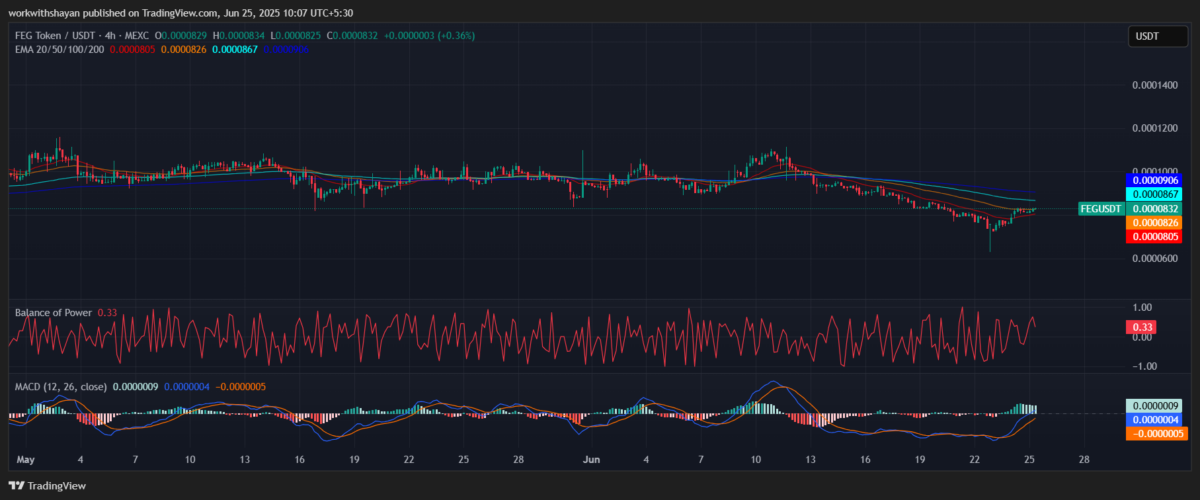The height and width of the screenshot is (500, 1200).
Task: Select the EMA 20/50/100/200 indicator legend
Action: click(x=59, y=48)
